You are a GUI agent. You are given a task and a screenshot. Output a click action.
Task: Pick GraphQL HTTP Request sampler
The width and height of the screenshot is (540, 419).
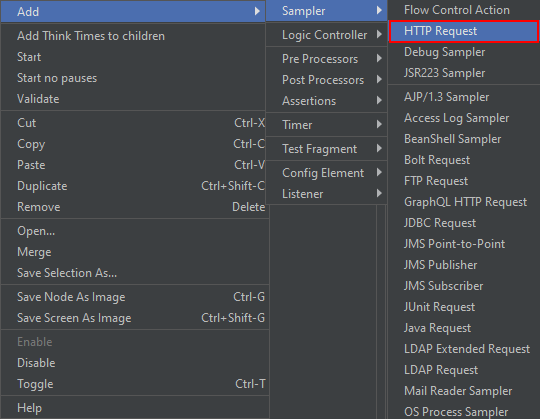pyautogui.click(x=464, y=202)
